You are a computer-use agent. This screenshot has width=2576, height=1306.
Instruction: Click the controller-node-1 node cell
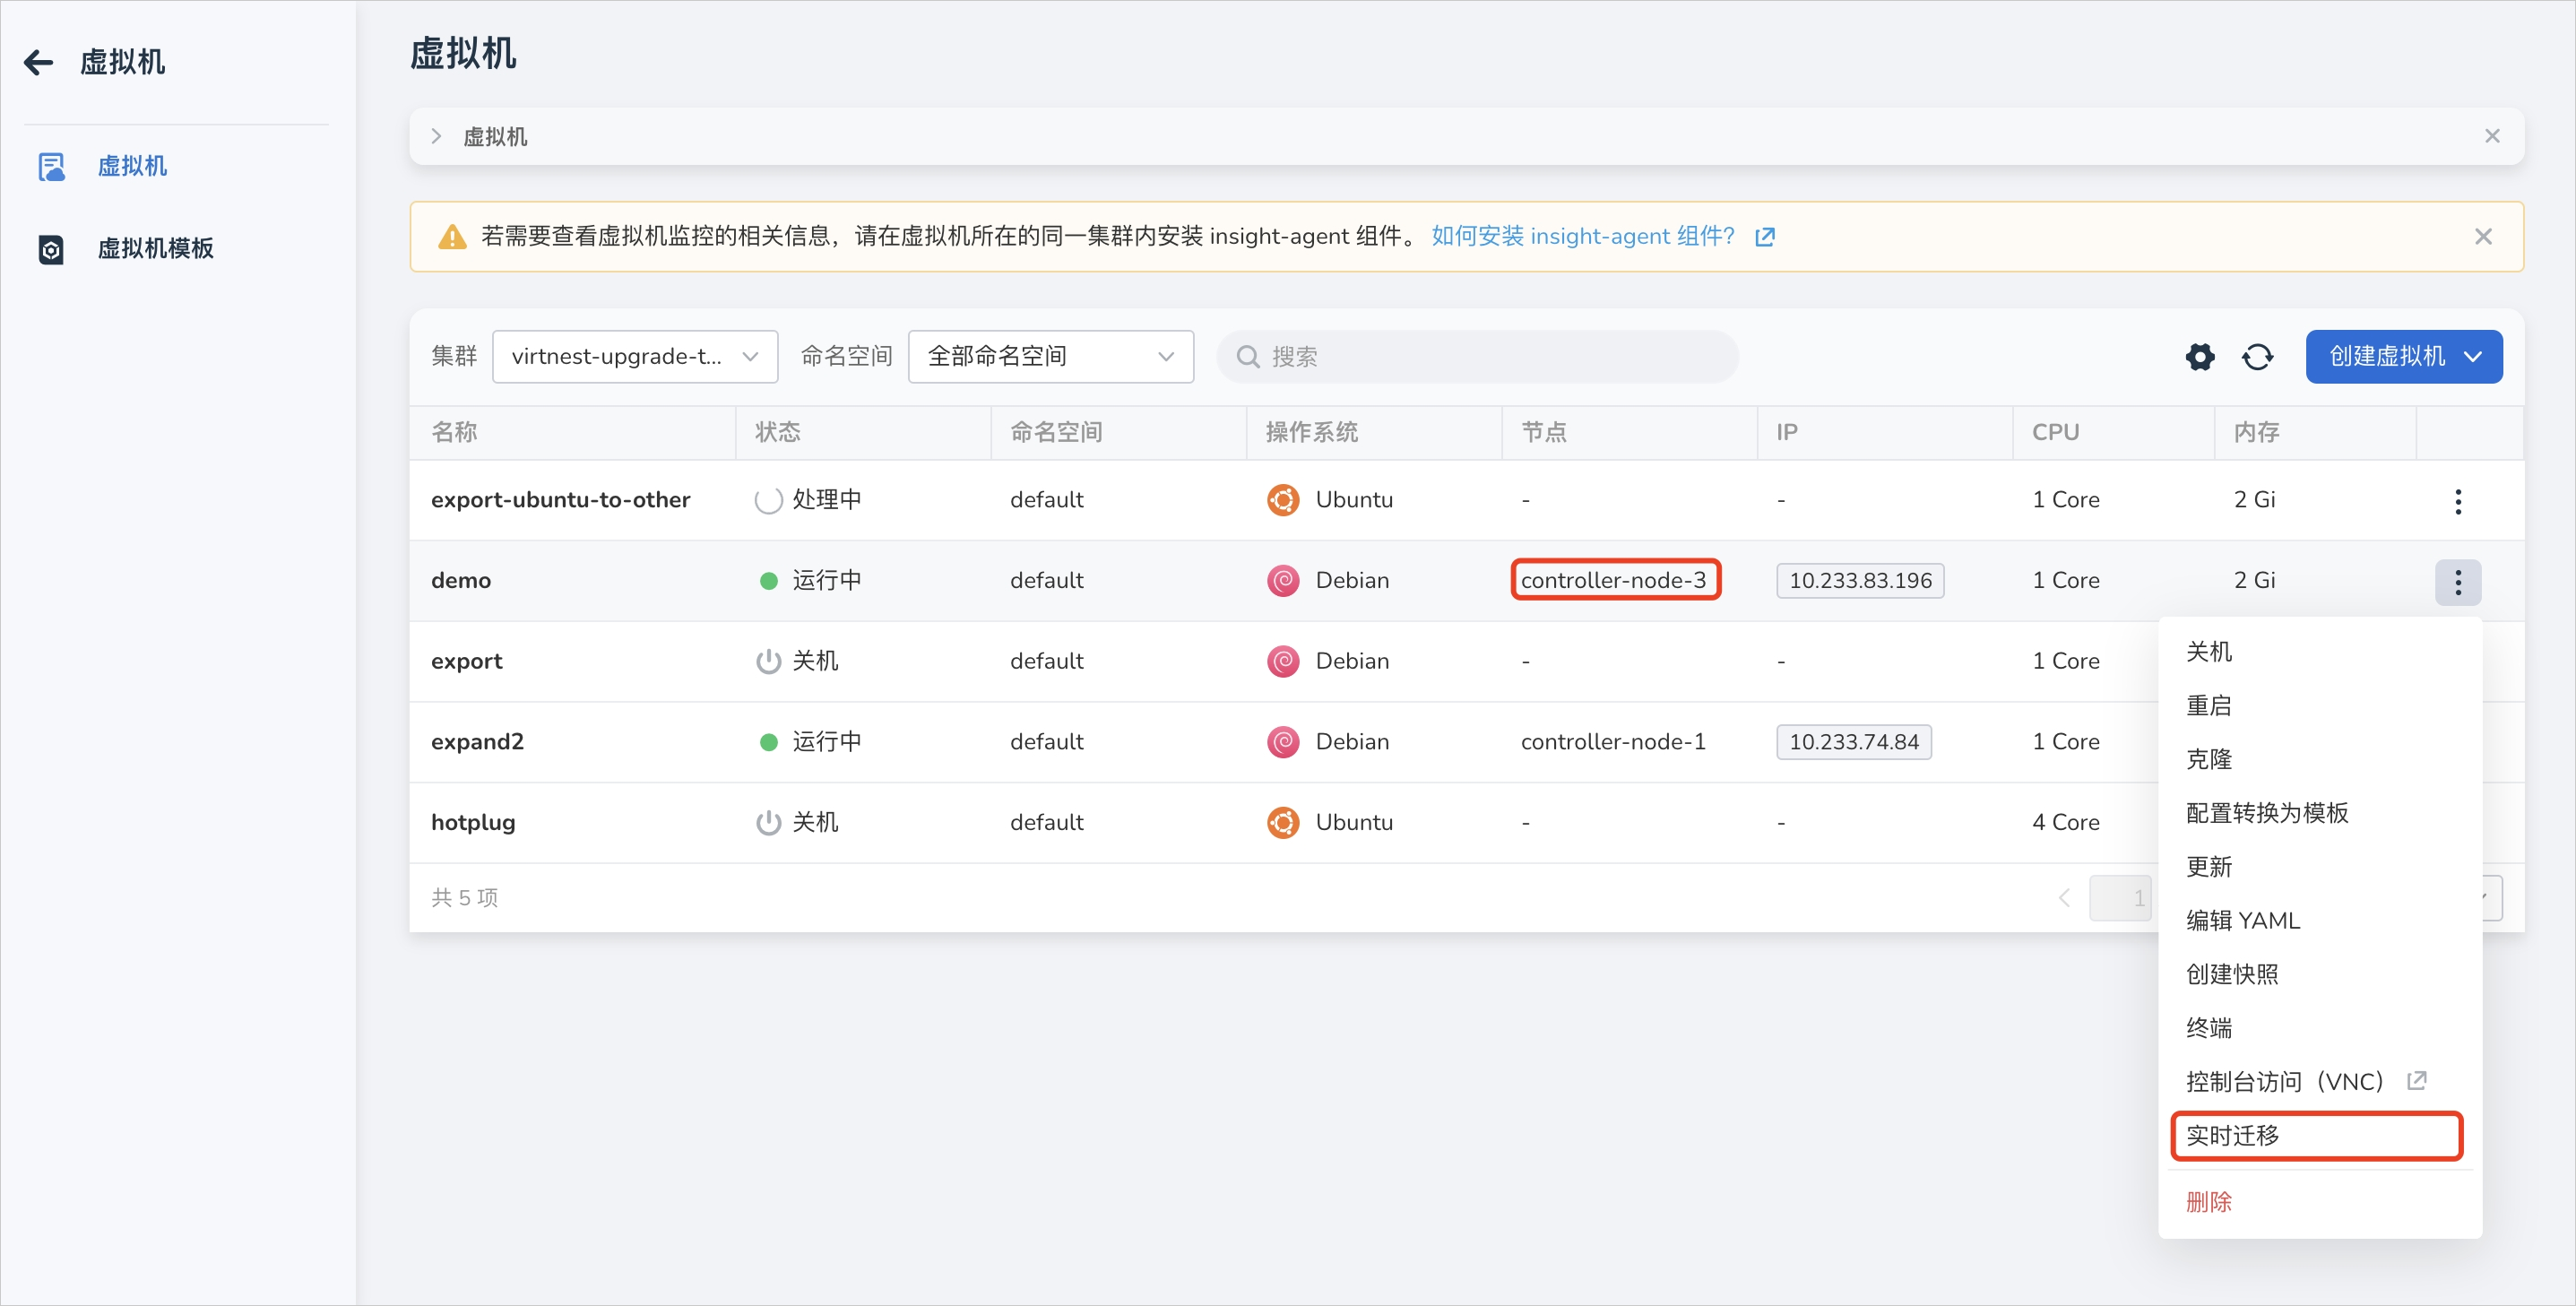[x=1613, y=742]
